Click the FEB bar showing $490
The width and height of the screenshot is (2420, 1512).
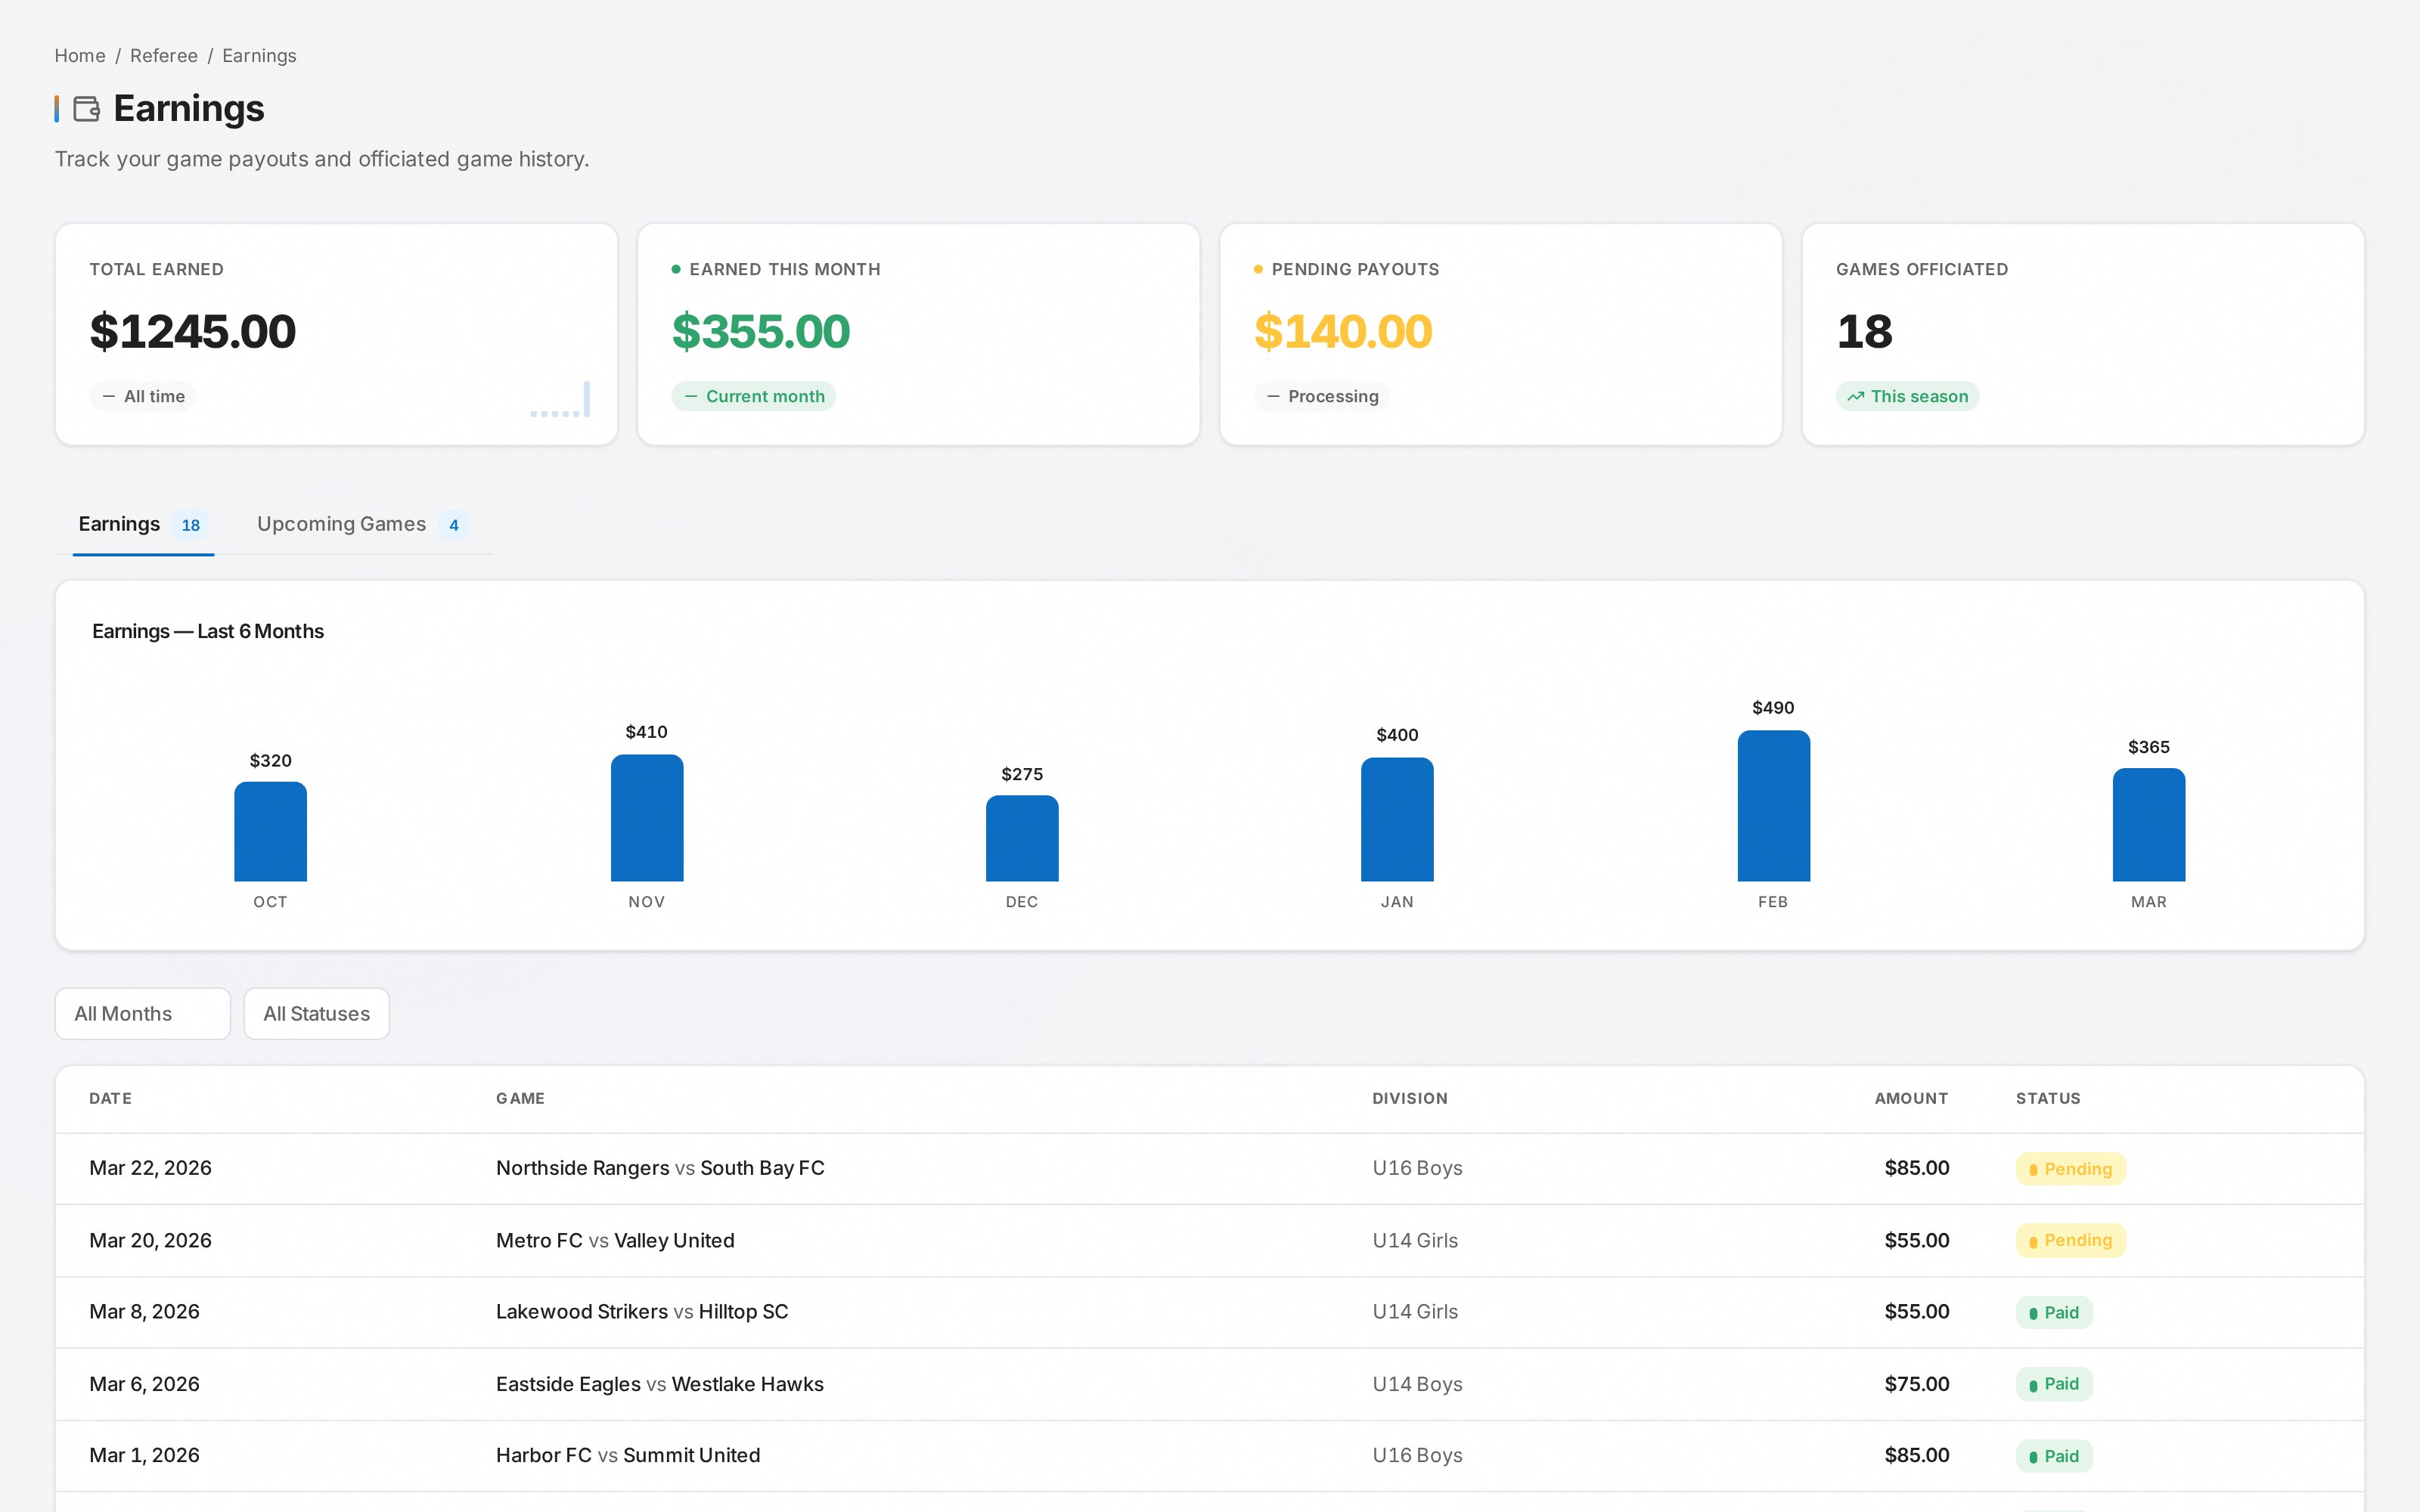(x=1774, y=806)
